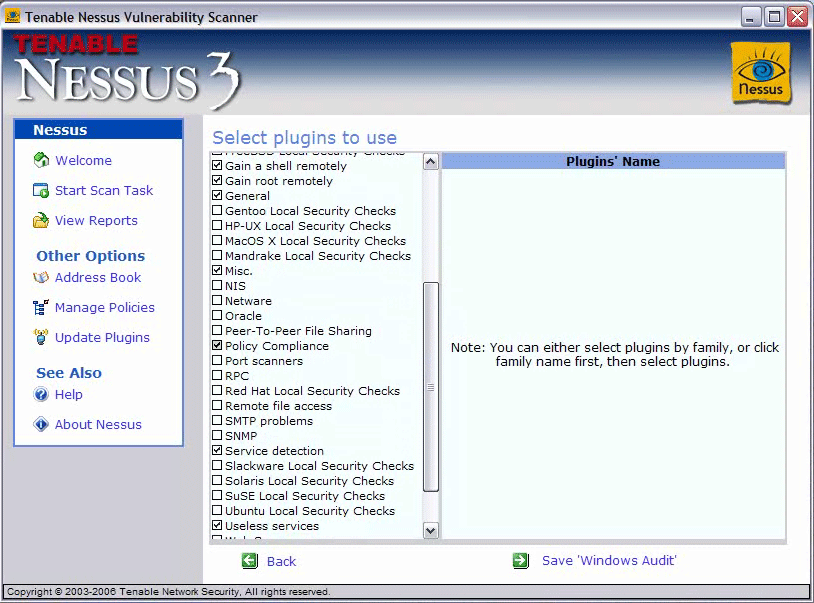
Task: Click the Nessus eye logo badge
Action: (x=761, y=73)
